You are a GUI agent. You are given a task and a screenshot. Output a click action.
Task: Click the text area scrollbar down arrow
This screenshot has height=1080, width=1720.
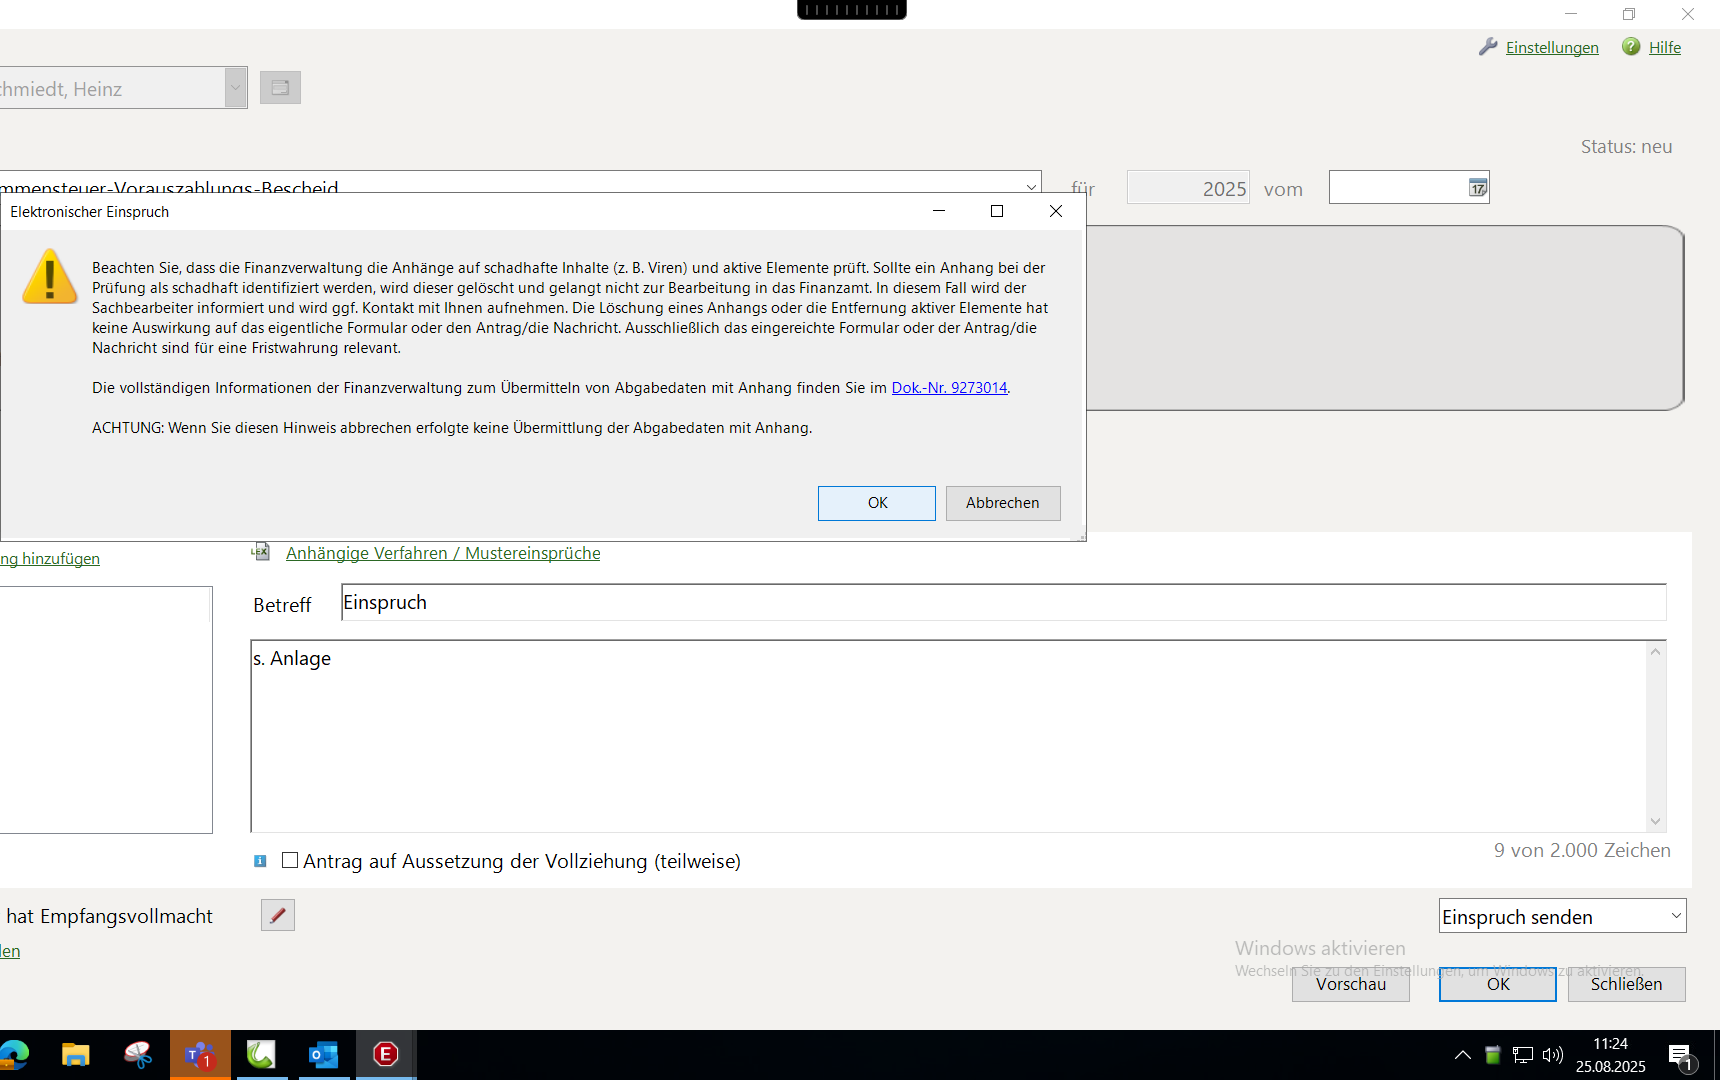point(1655,821)
